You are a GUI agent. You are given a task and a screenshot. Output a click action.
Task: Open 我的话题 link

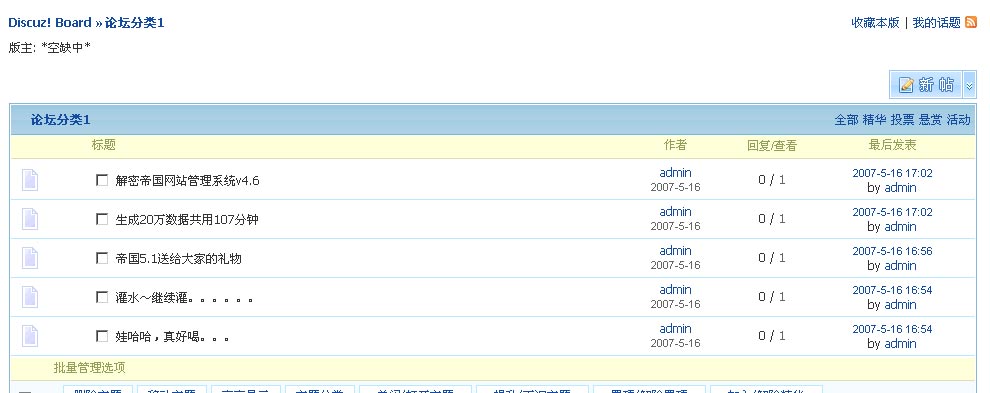point(936,23)
